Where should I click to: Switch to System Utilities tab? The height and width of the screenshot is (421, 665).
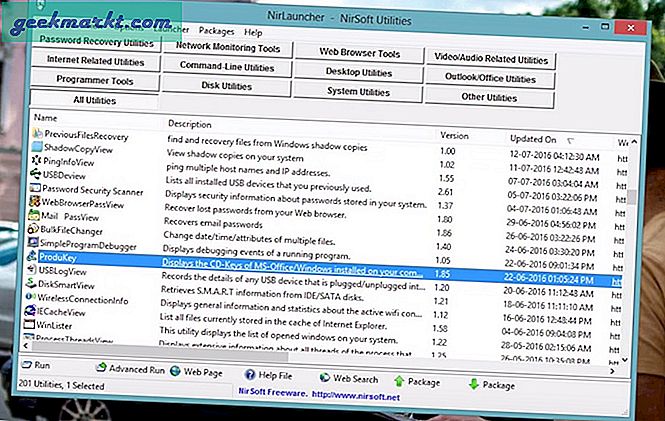358,91
